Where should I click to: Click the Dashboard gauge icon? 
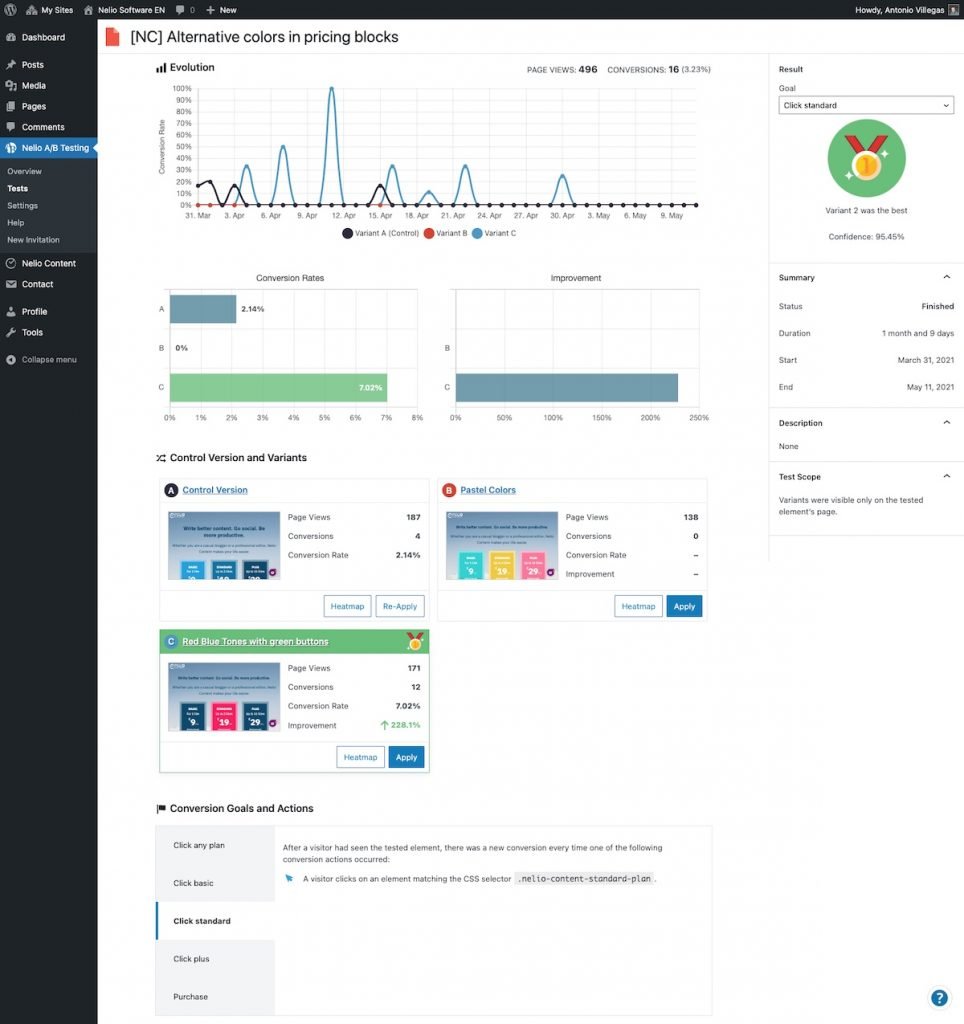click(x=11, y=37)
